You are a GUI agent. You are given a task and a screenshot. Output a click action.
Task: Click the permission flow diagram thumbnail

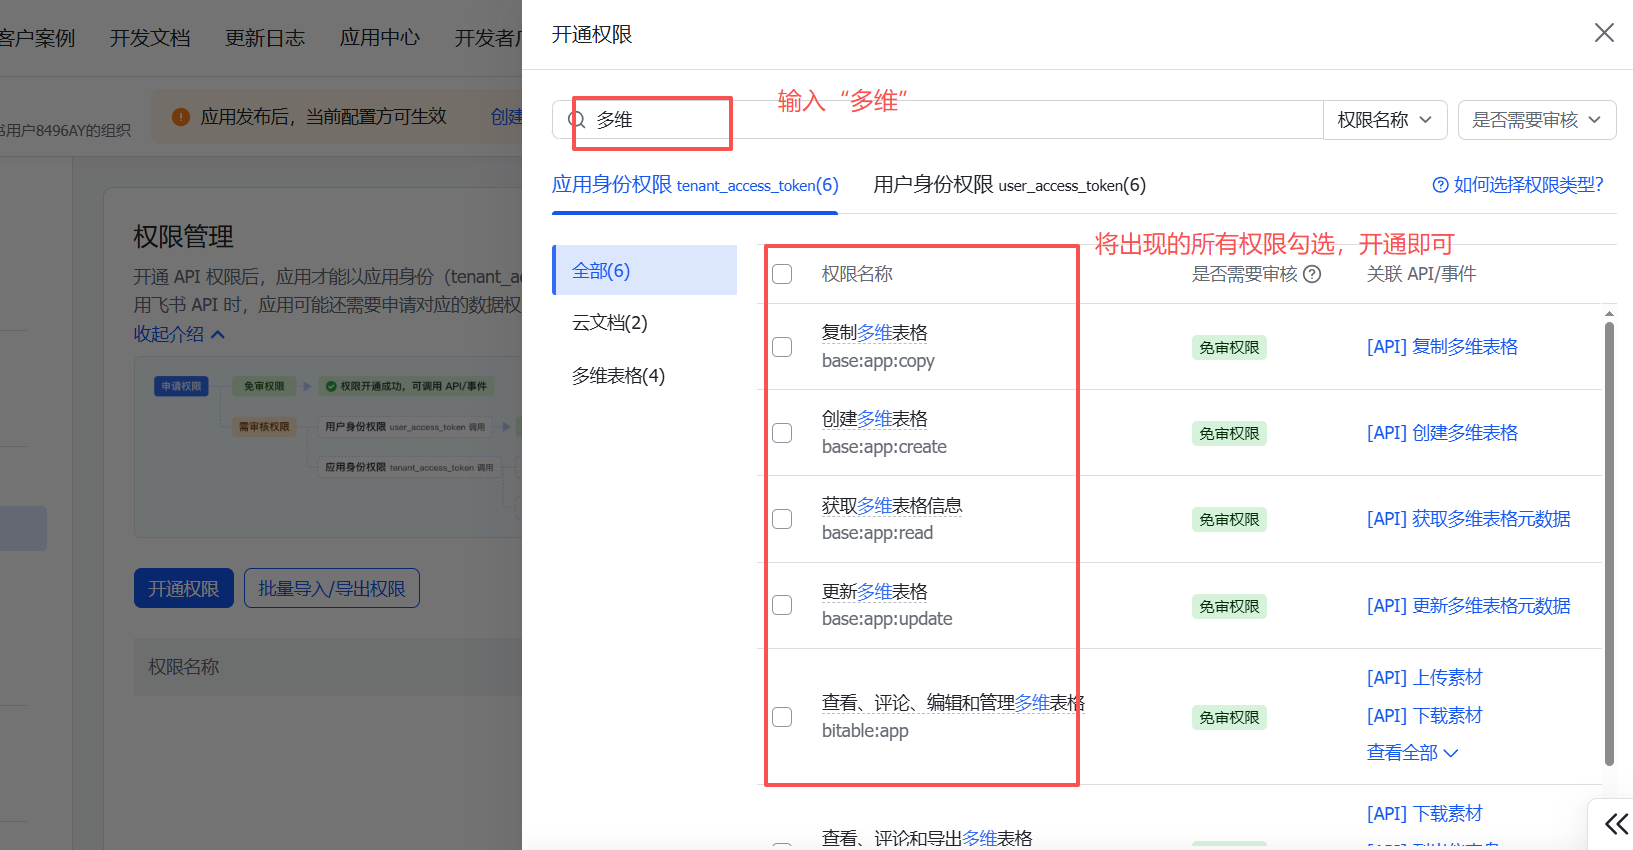tap(328, 447)
